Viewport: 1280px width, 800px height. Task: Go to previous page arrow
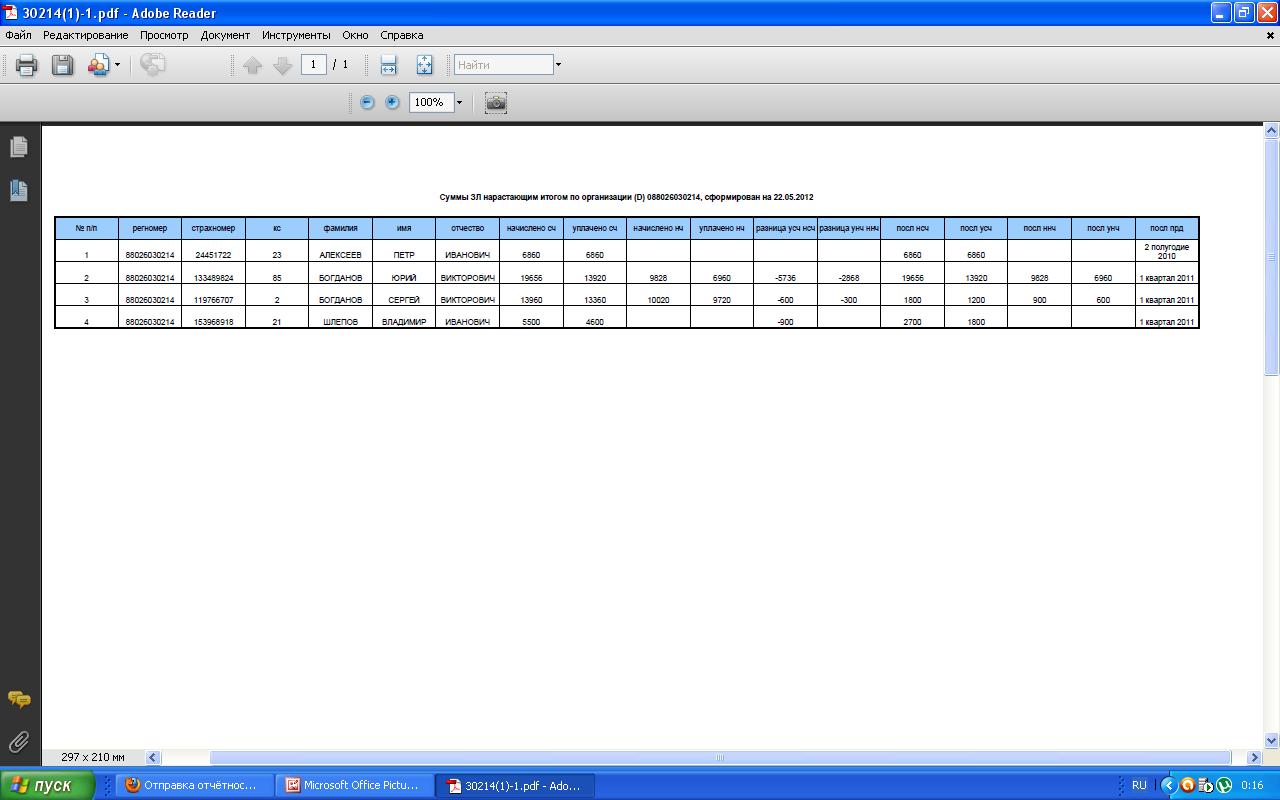tap(252, 65)
